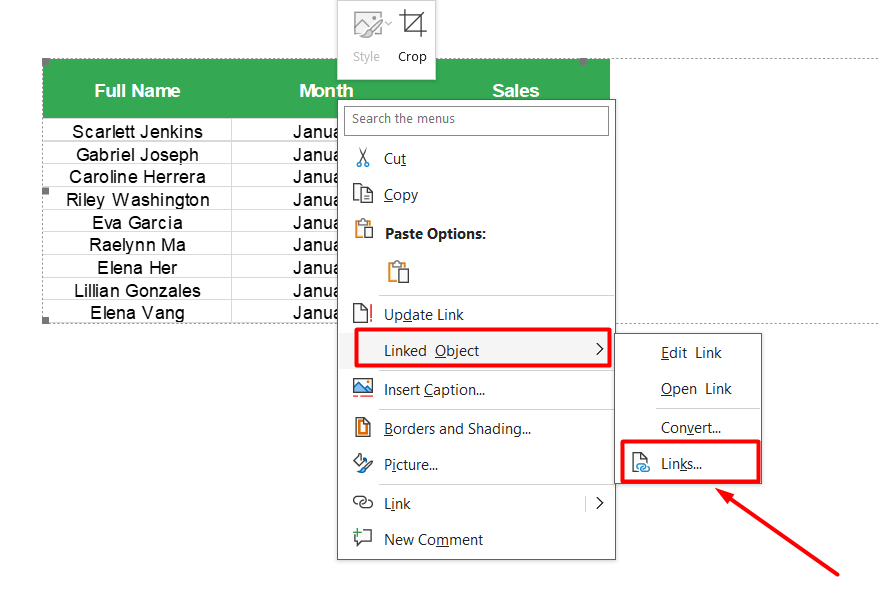Viewport: 878px width, 599px height.
Task: Open Links... dialog from submenu
Action: point(689,464)
